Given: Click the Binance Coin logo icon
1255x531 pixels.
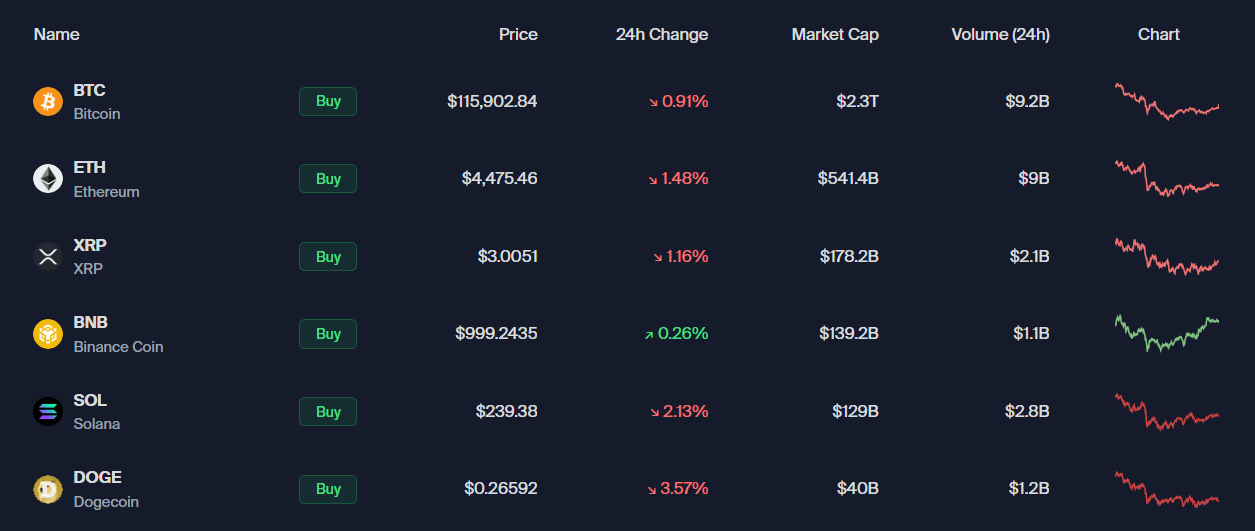Looking at the screenshot, I should (x=48, y=334).
